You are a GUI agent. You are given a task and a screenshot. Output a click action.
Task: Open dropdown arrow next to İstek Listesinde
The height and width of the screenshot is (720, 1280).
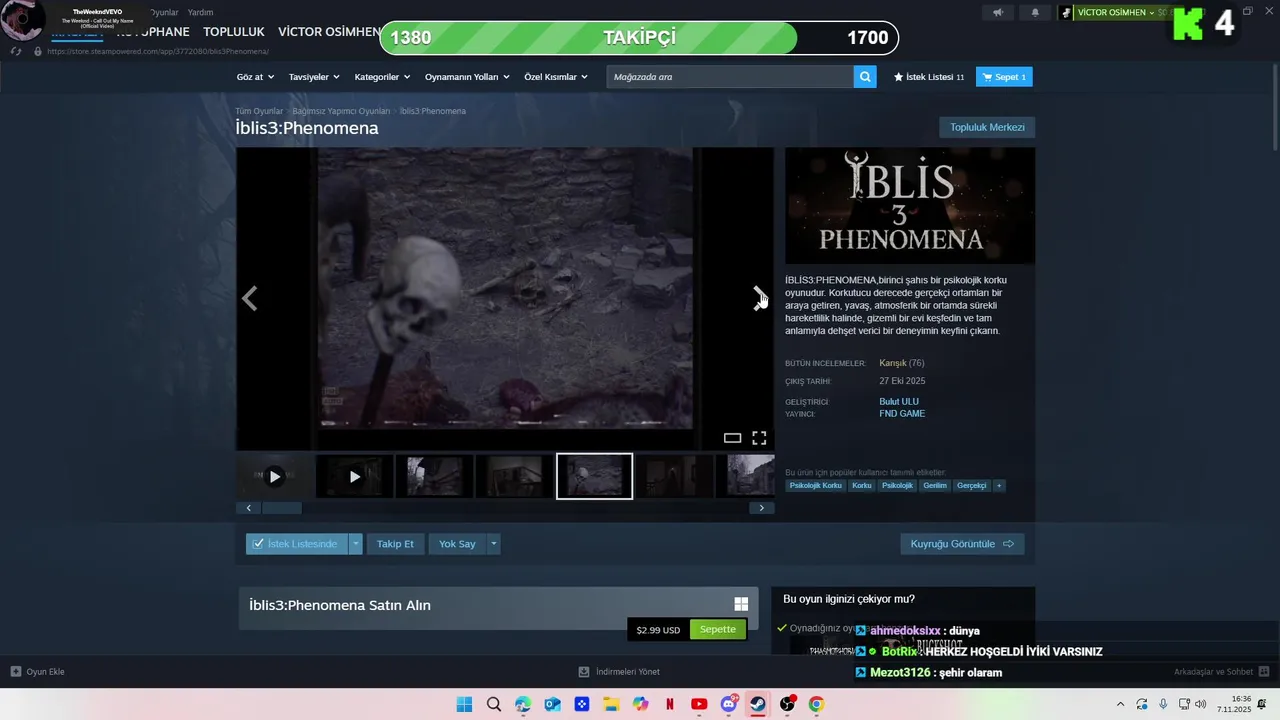pos(355,544)
